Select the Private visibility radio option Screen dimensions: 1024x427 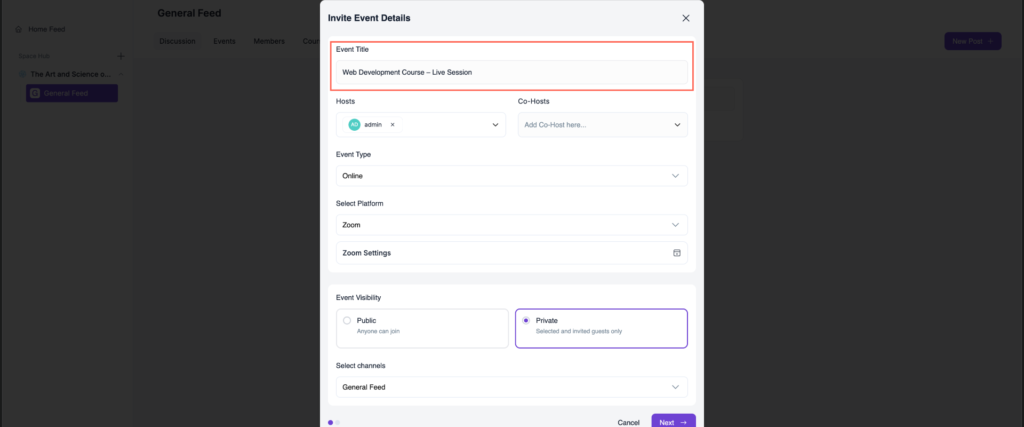pyautogui.click(x=526, y=321)
